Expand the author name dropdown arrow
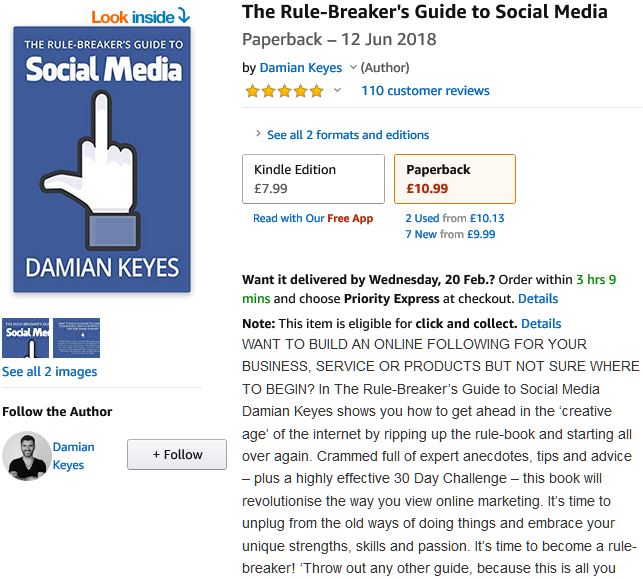 coord(353,68)
